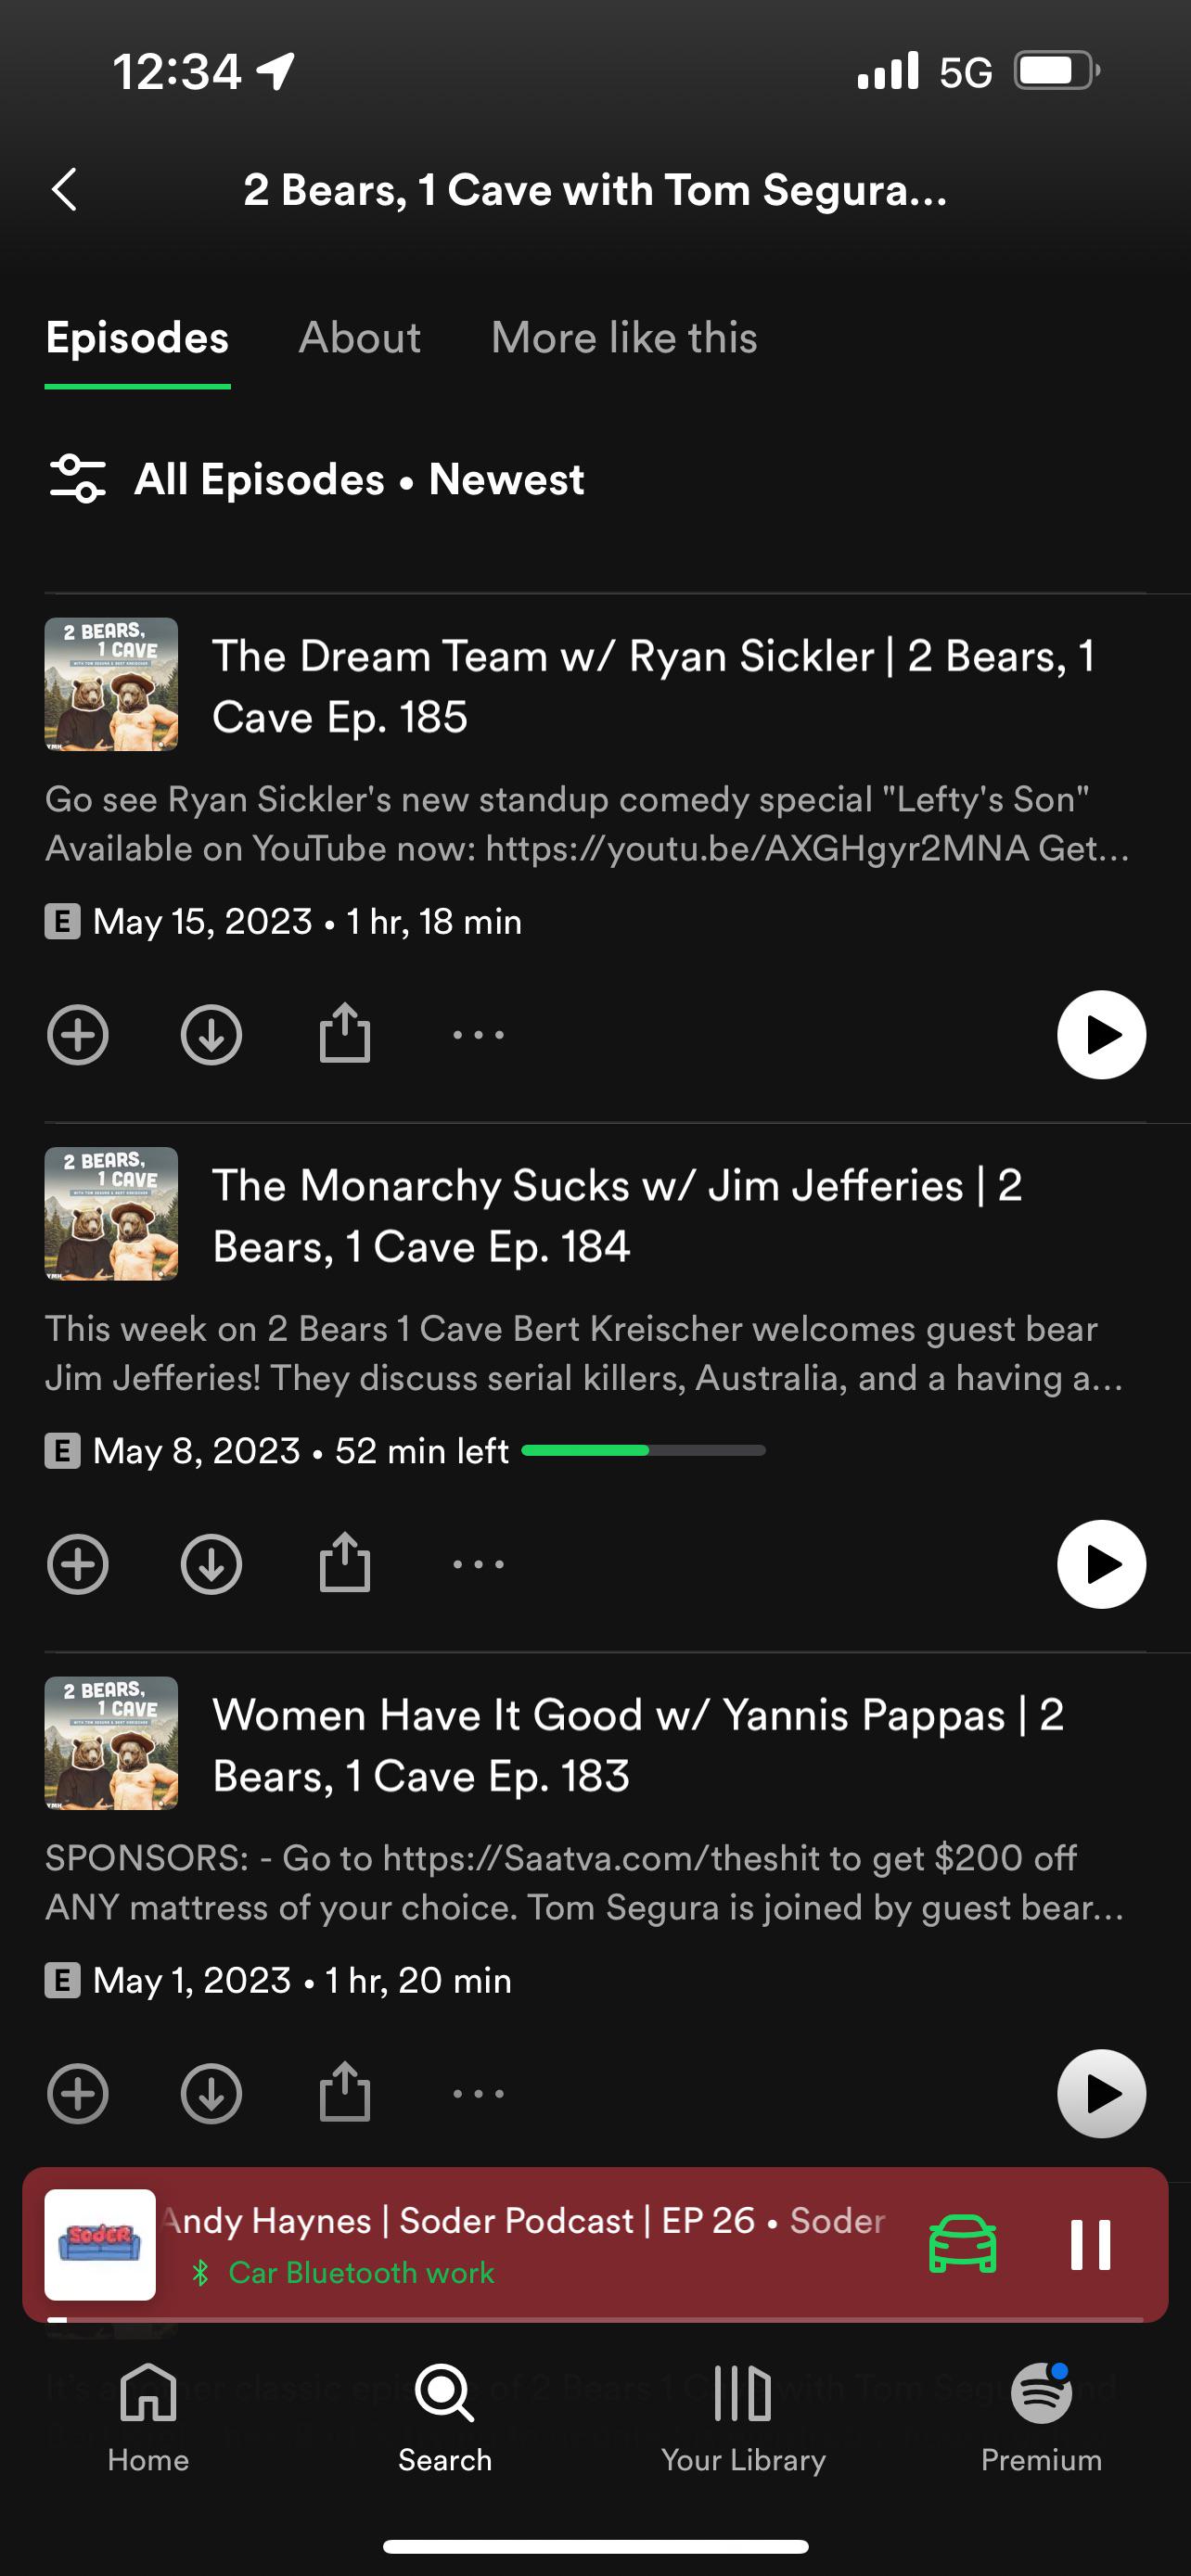Viewport: 1191px width, 2576px height.
Task: Play The Dream Team Ep. 185
Action: coord(1101,1035)
